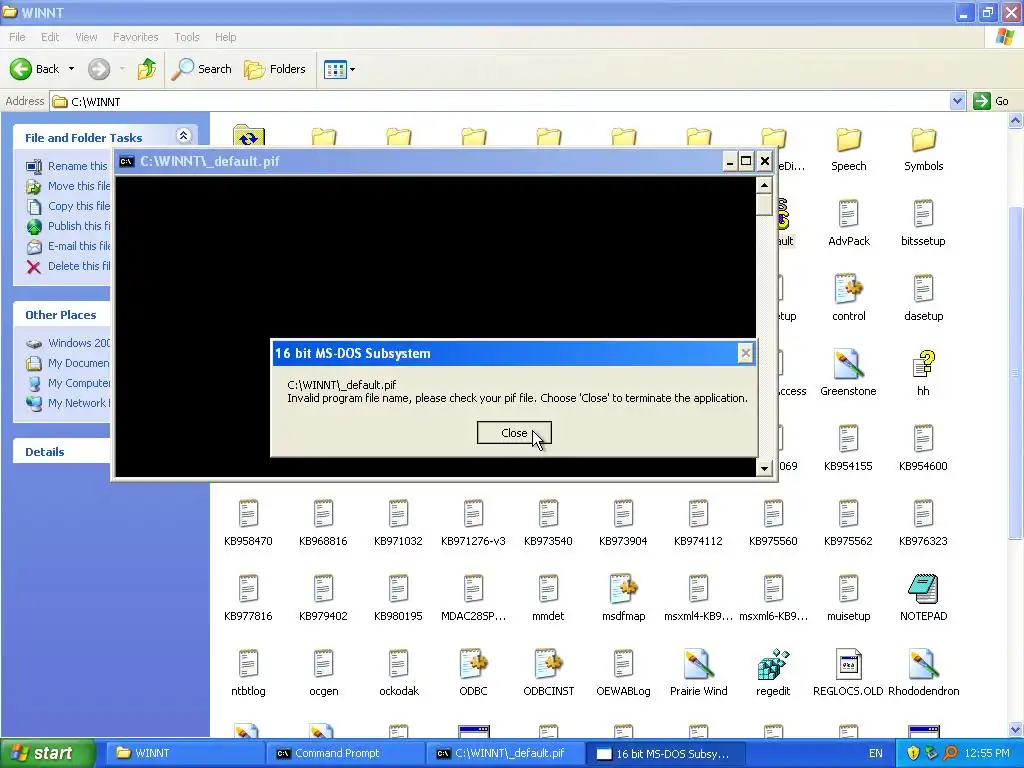Collapse the File and Folder Tasks panel
Screen dimensions: 1024x768
(x=184, y=135)
